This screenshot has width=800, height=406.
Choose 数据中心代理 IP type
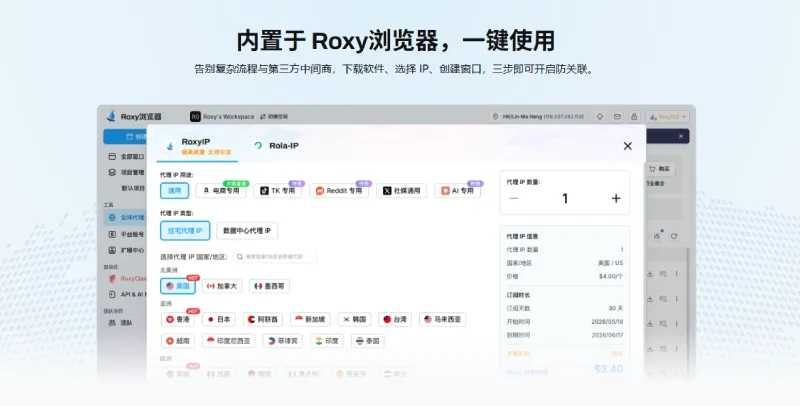click(x=247, y=231)
